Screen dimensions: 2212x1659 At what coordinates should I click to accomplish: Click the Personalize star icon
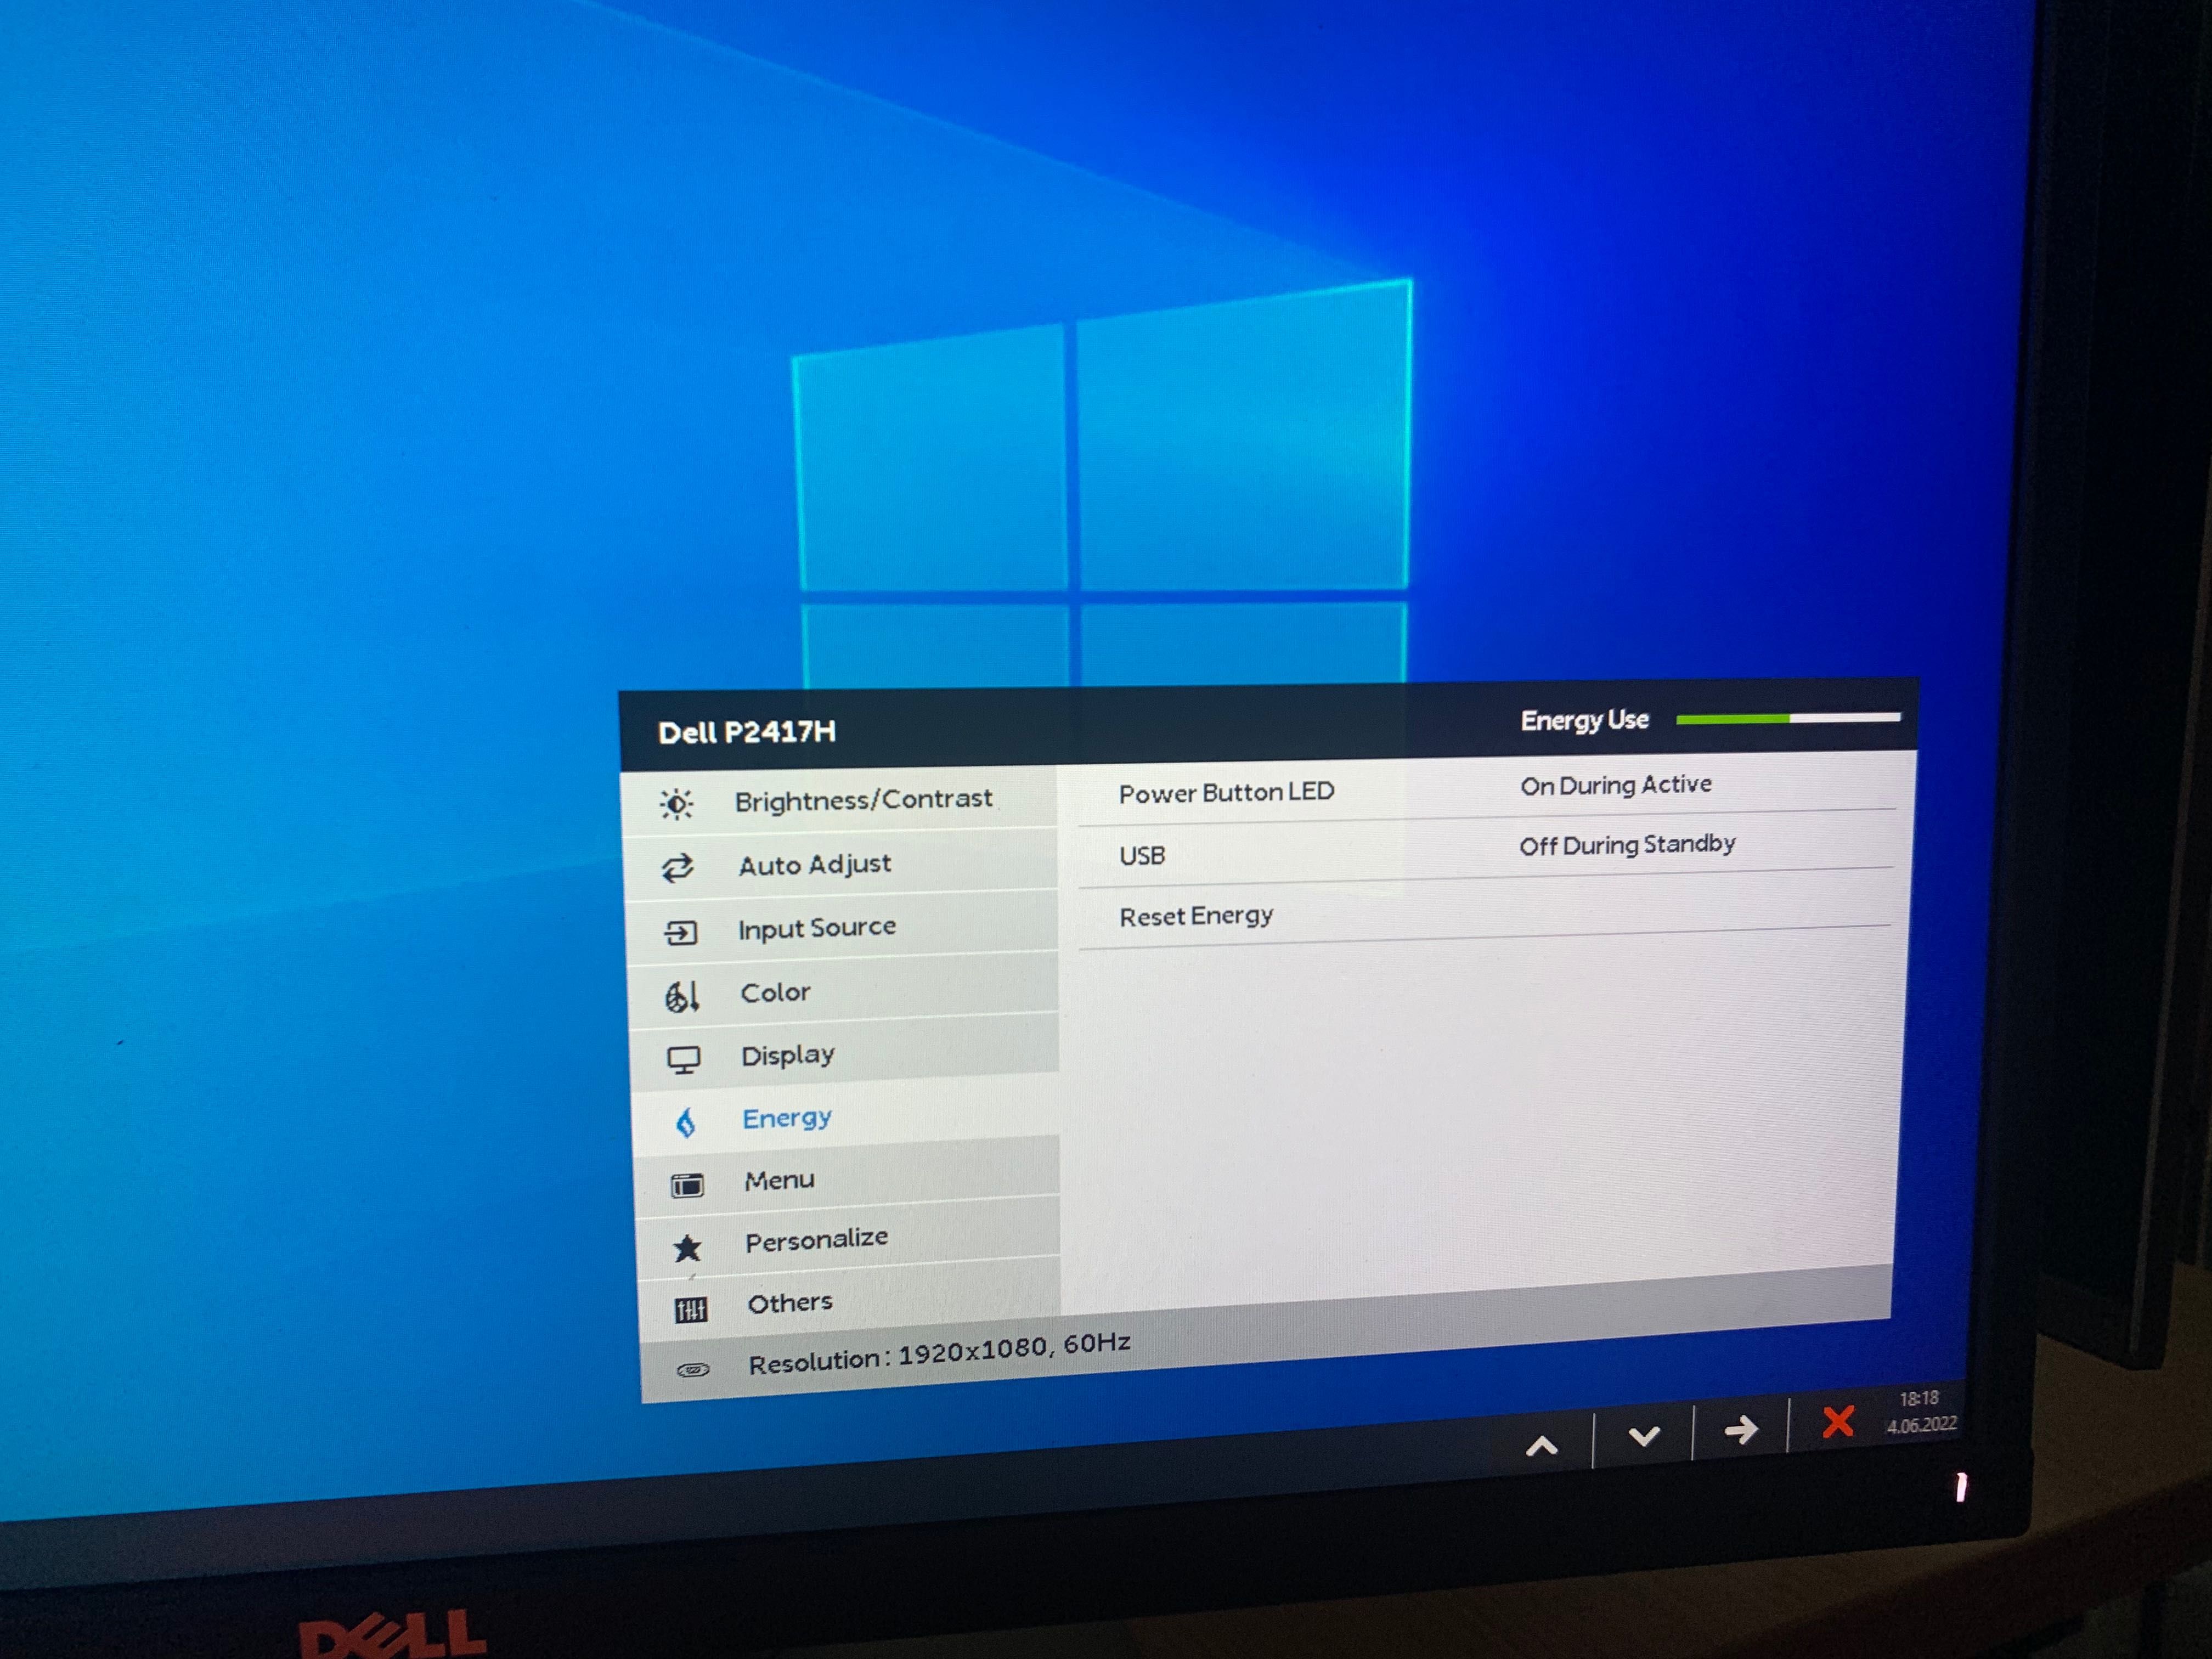(688, 1248)
